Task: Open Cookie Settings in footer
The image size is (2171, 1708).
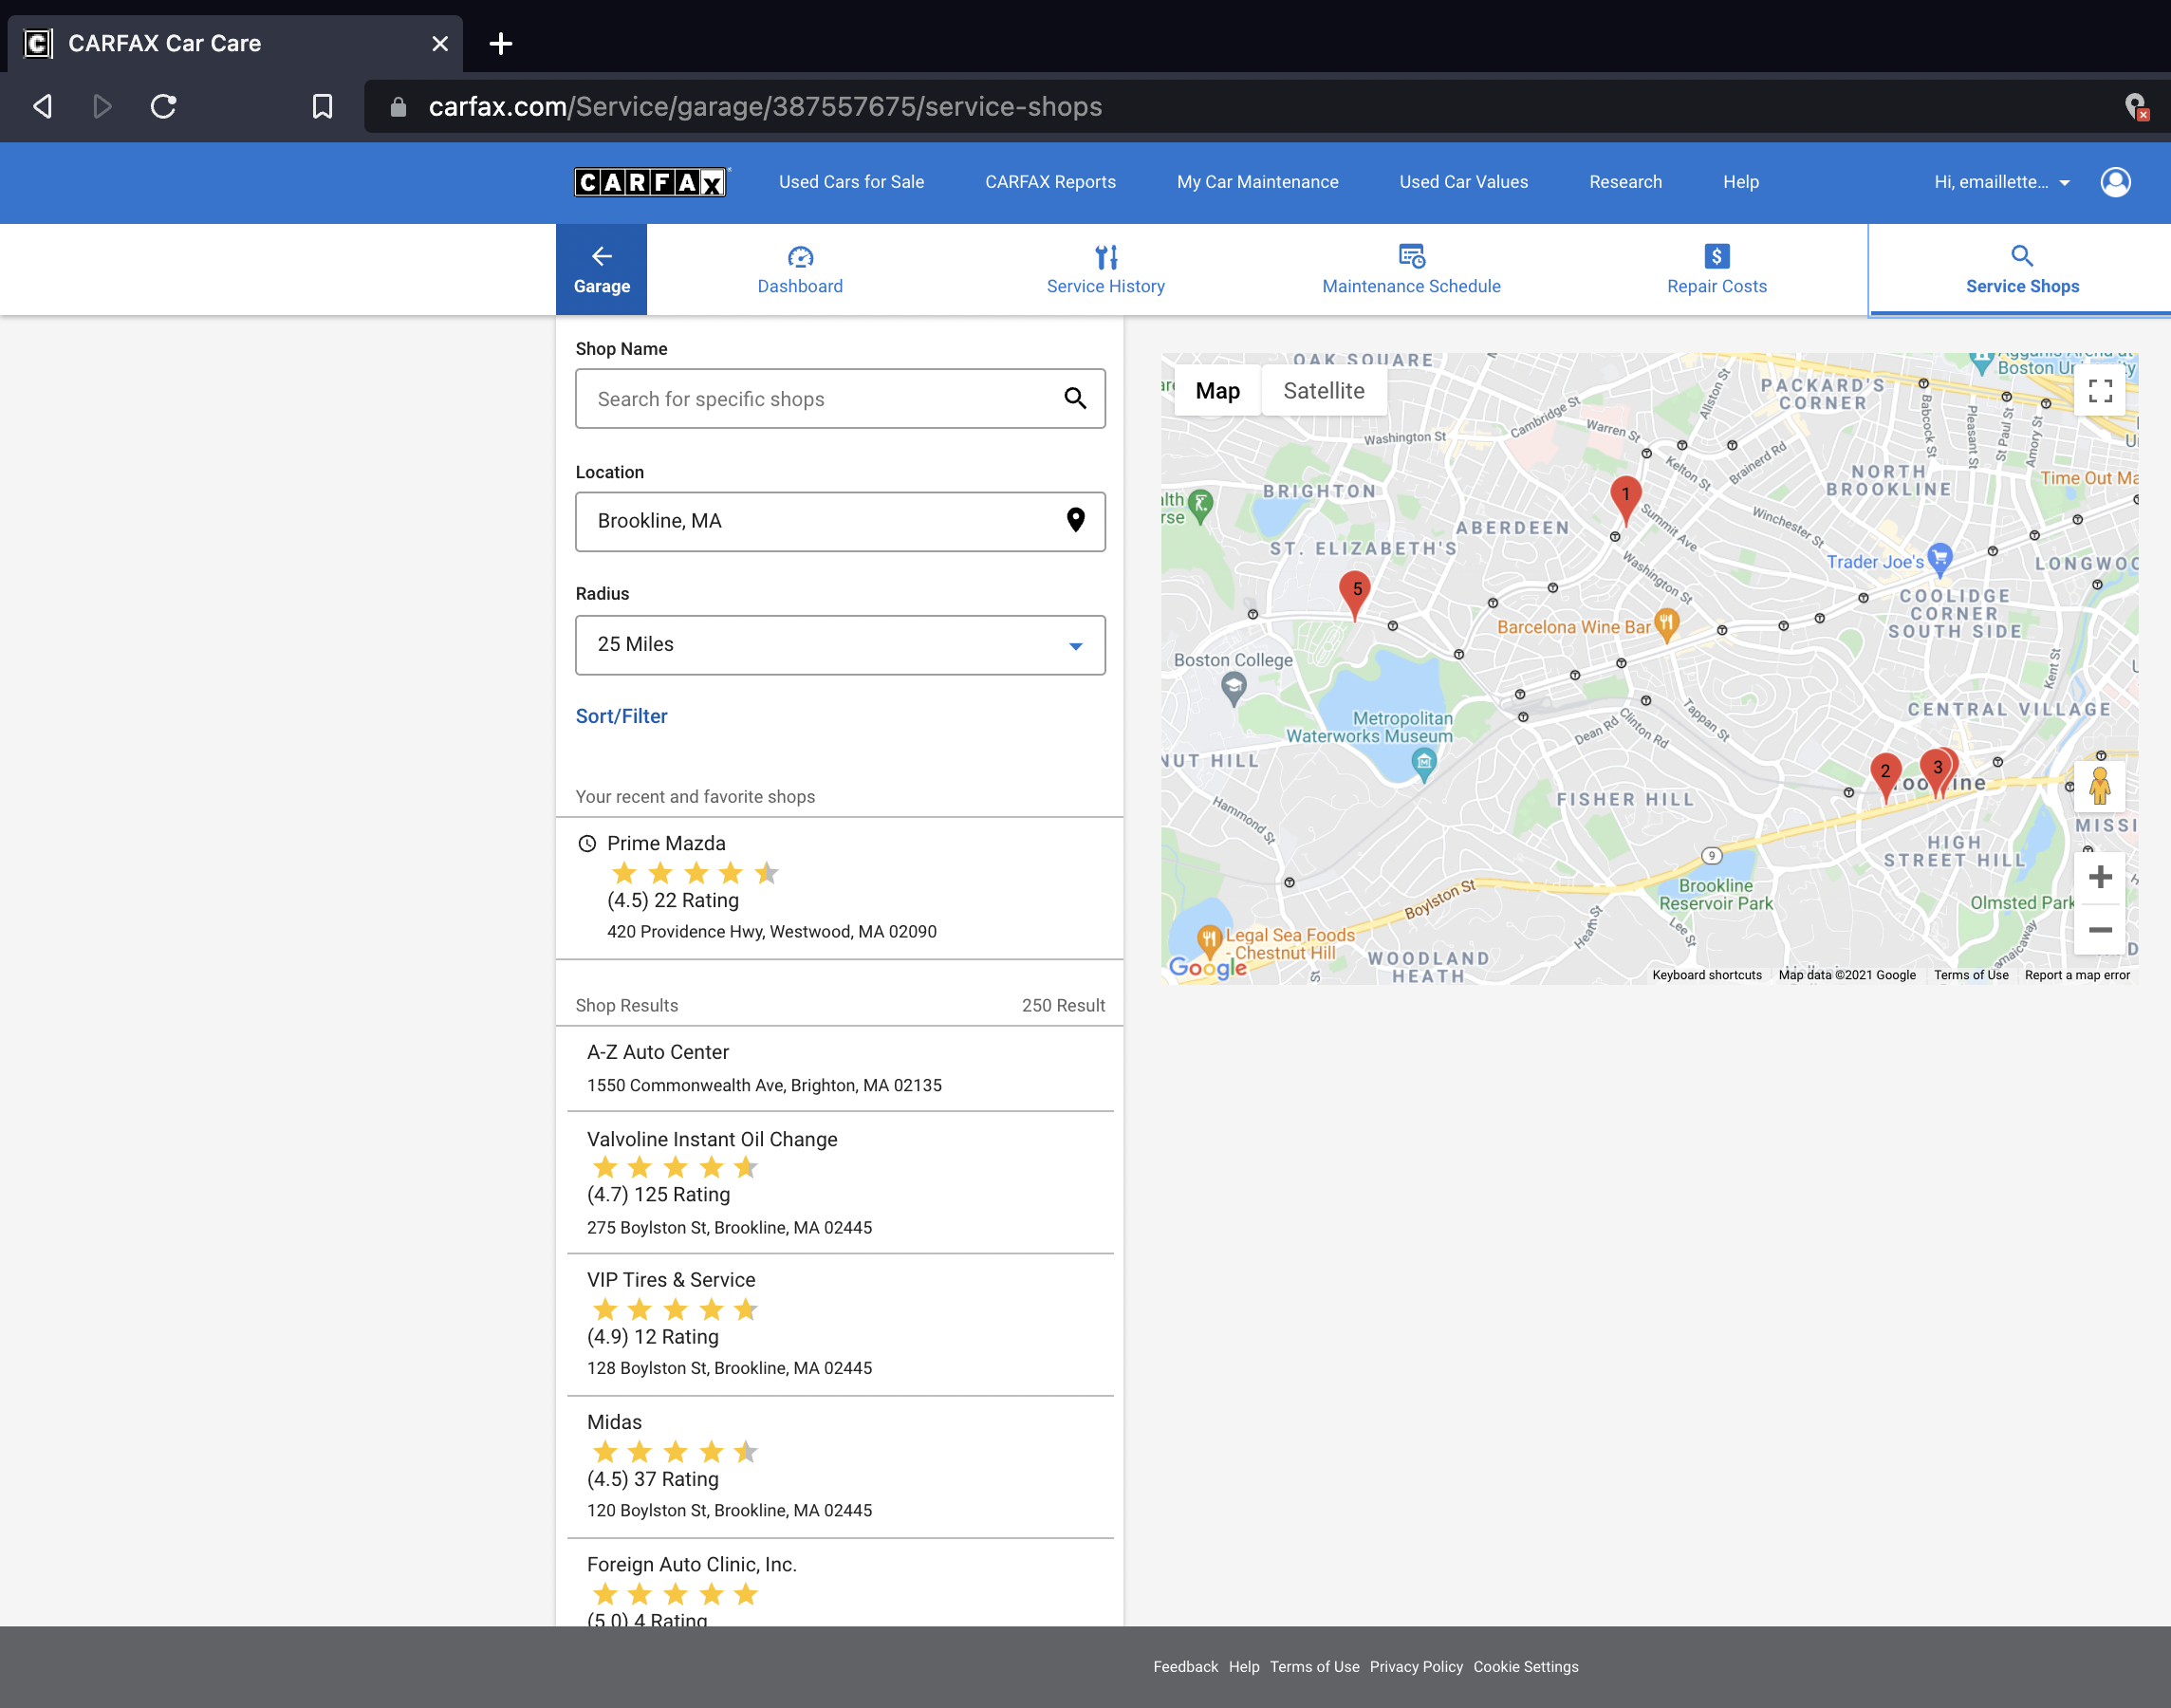Action: (x=1525, y=1667)
